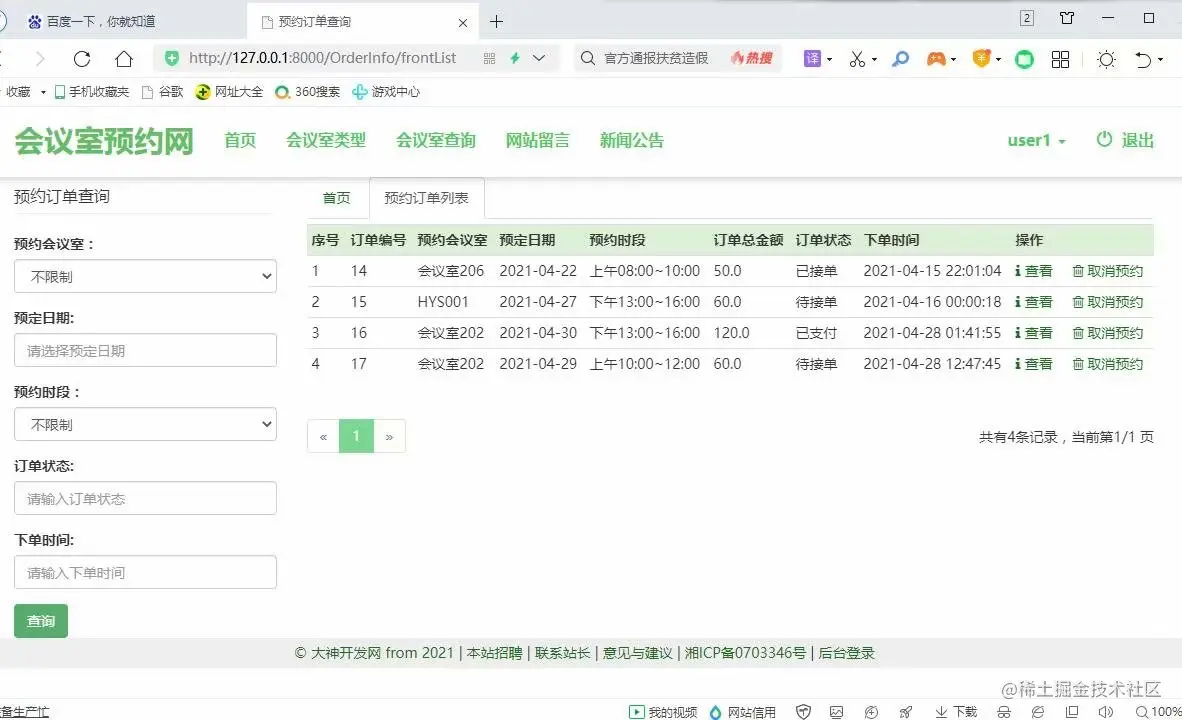The image size is (1182, 720).
Task: Expand the address bar dropdown chevron
Action: (539, 58)
